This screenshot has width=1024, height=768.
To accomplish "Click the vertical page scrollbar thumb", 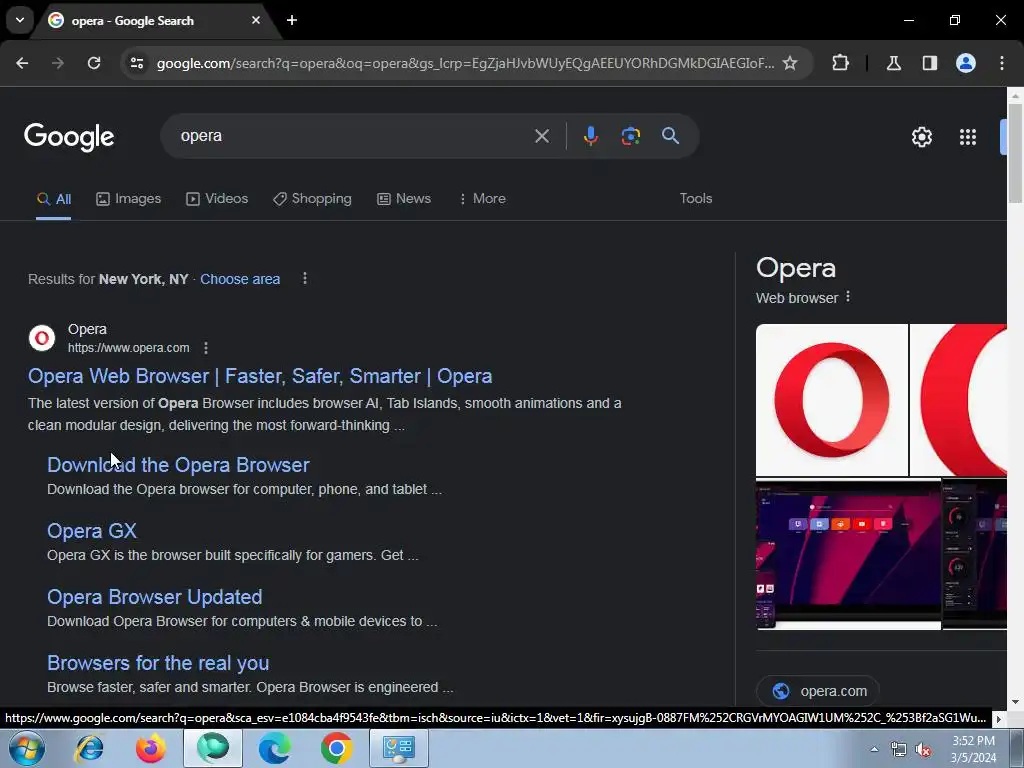I will point(1015,153).
